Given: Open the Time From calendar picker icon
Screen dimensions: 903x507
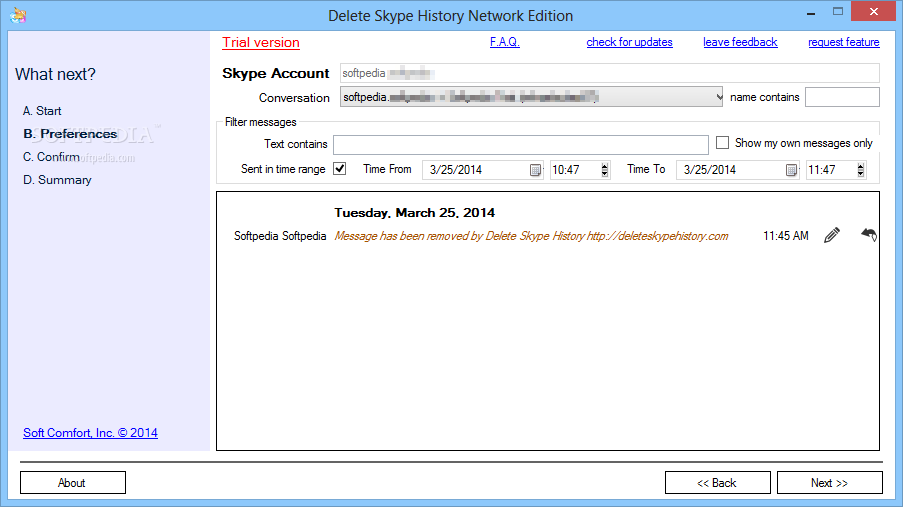Looking at the screenshot, I should coord(535,170).
